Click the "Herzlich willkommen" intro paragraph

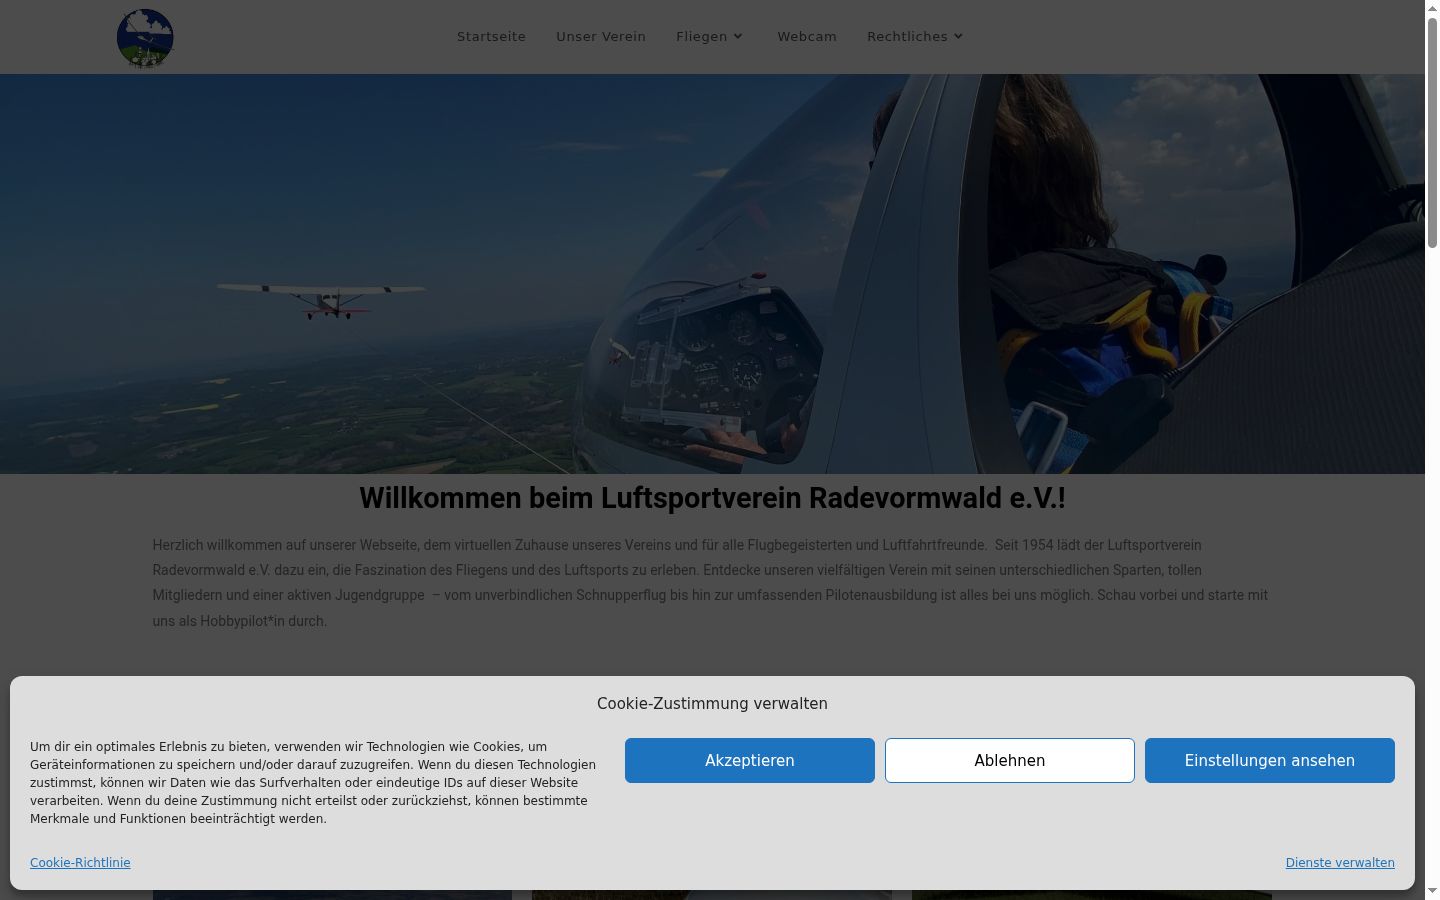[711, 583]
